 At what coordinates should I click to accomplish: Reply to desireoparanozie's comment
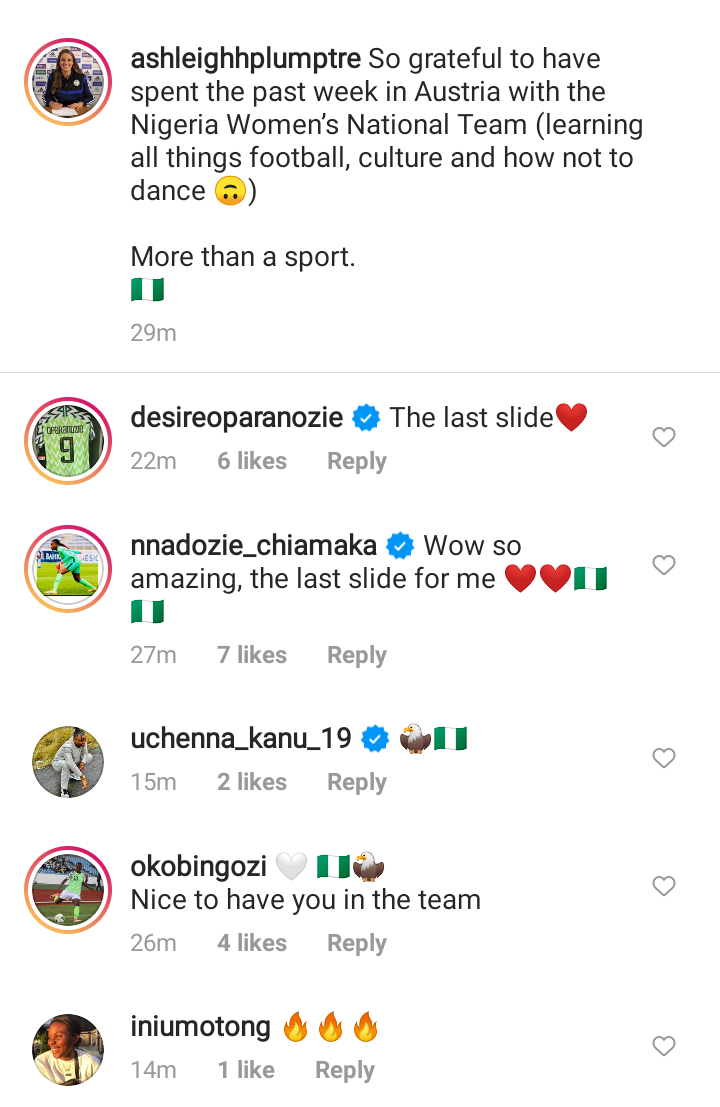[x=356, y=461]
